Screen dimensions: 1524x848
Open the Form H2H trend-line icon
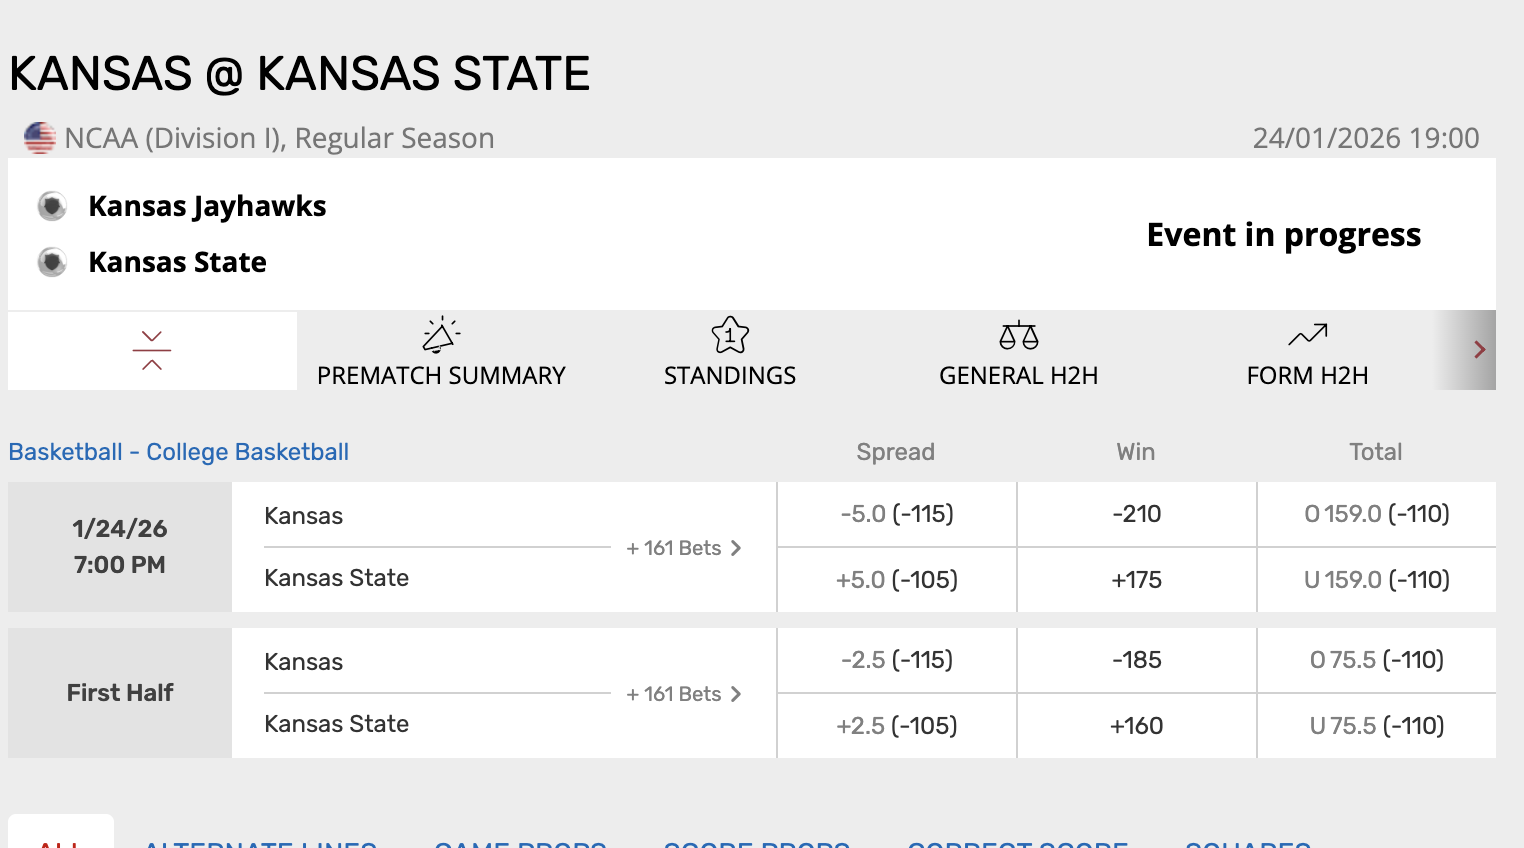(1308, 335)
